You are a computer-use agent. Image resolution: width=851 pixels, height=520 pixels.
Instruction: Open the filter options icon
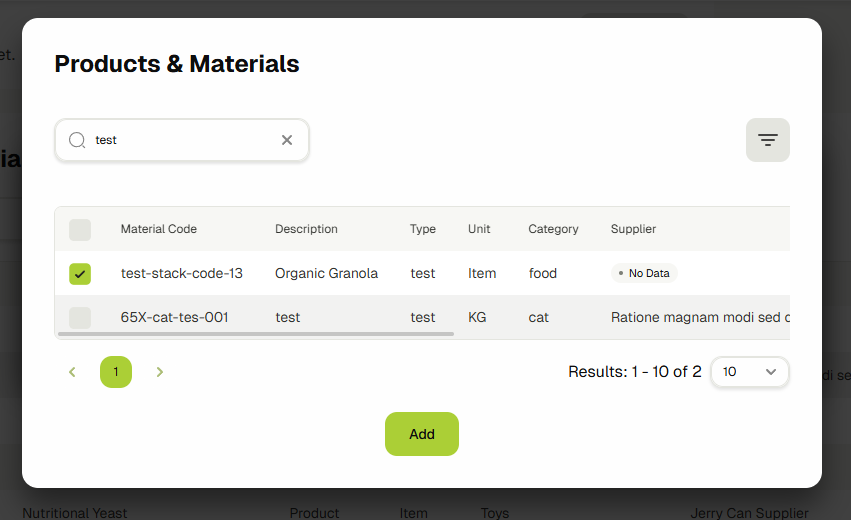(767, 140)
